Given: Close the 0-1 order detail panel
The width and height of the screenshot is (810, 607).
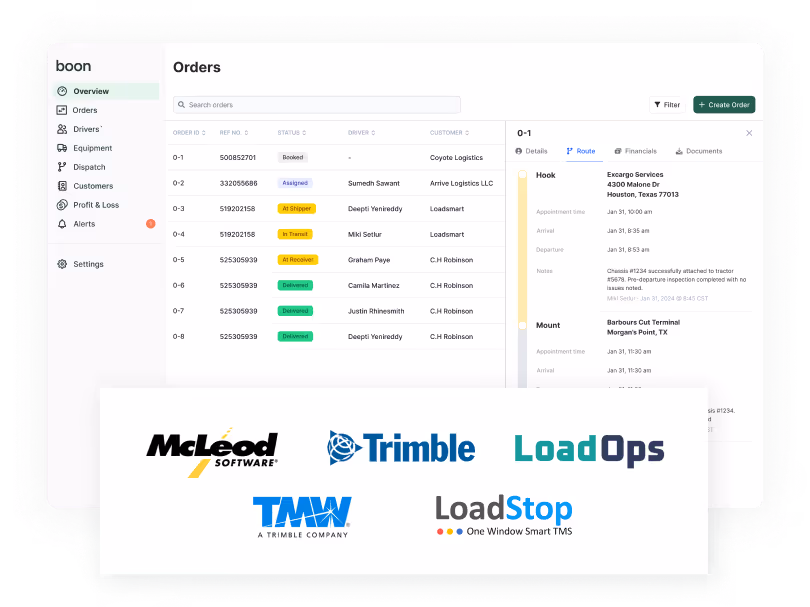Looking at the screenshot, I should coord(749,133).
